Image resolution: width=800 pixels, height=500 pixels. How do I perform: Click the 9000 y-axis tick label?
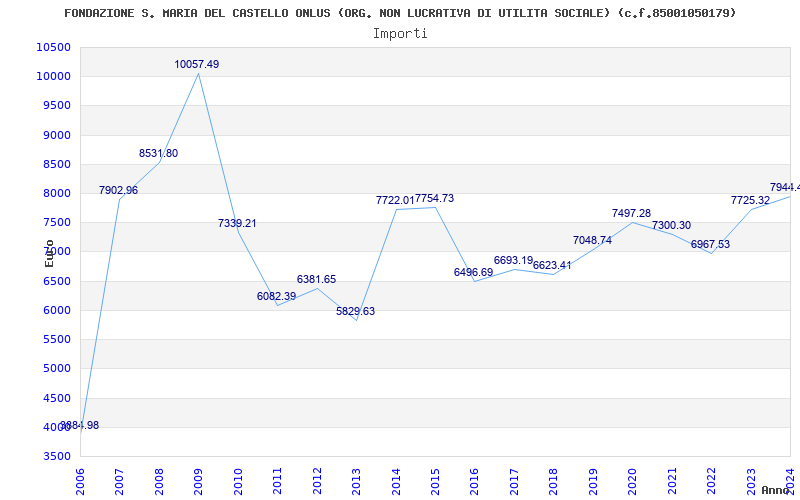(x=56, y=135)
